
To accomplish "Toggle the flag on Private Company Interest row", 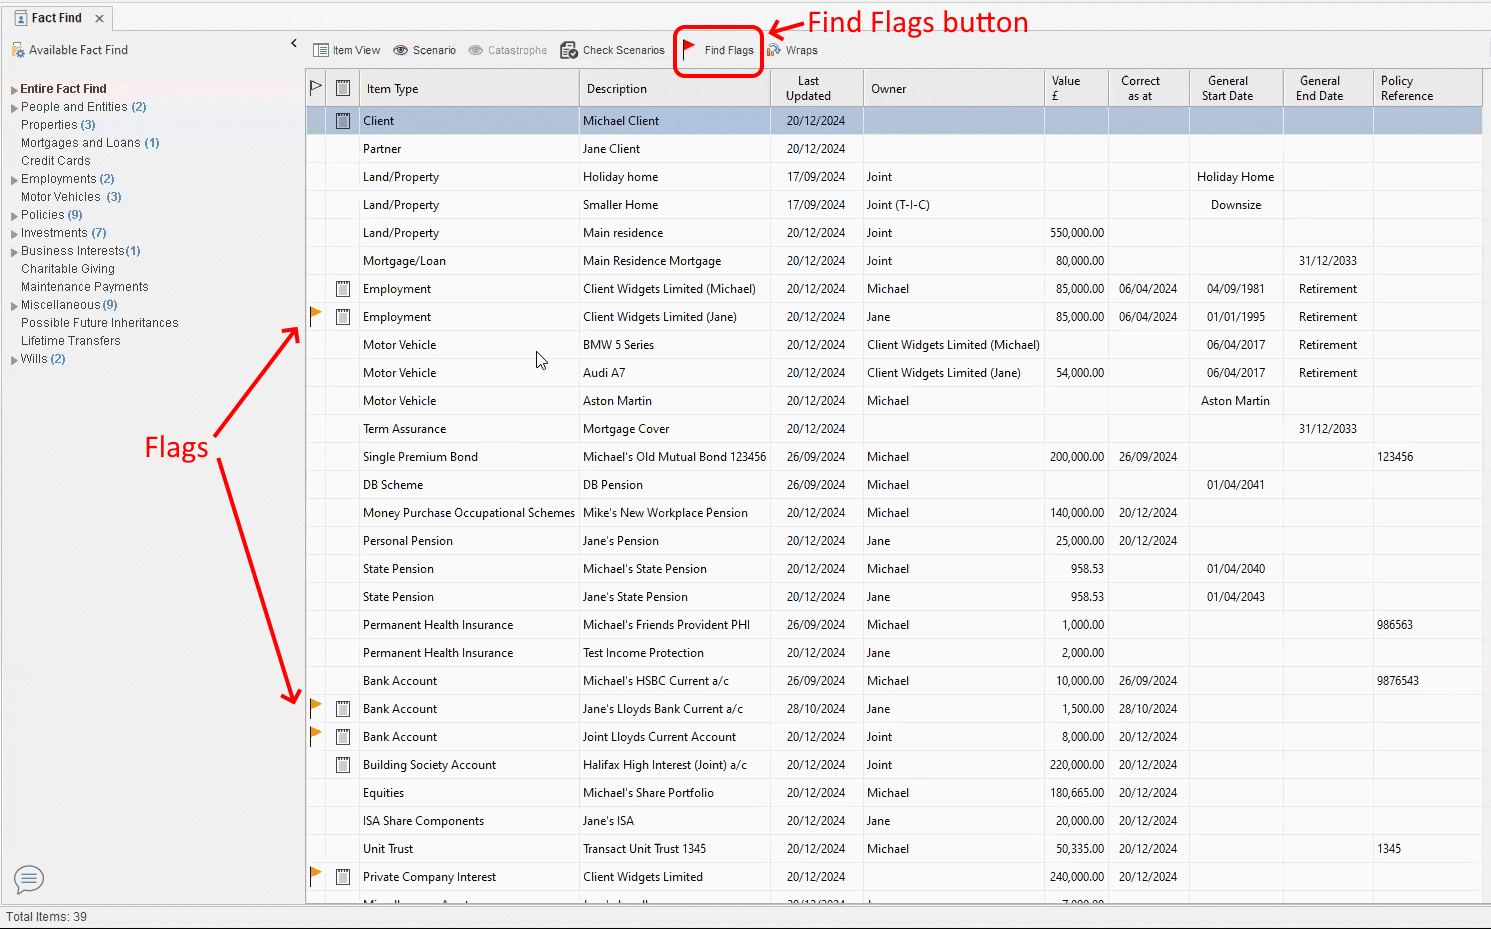I will (x=316, y=876).
